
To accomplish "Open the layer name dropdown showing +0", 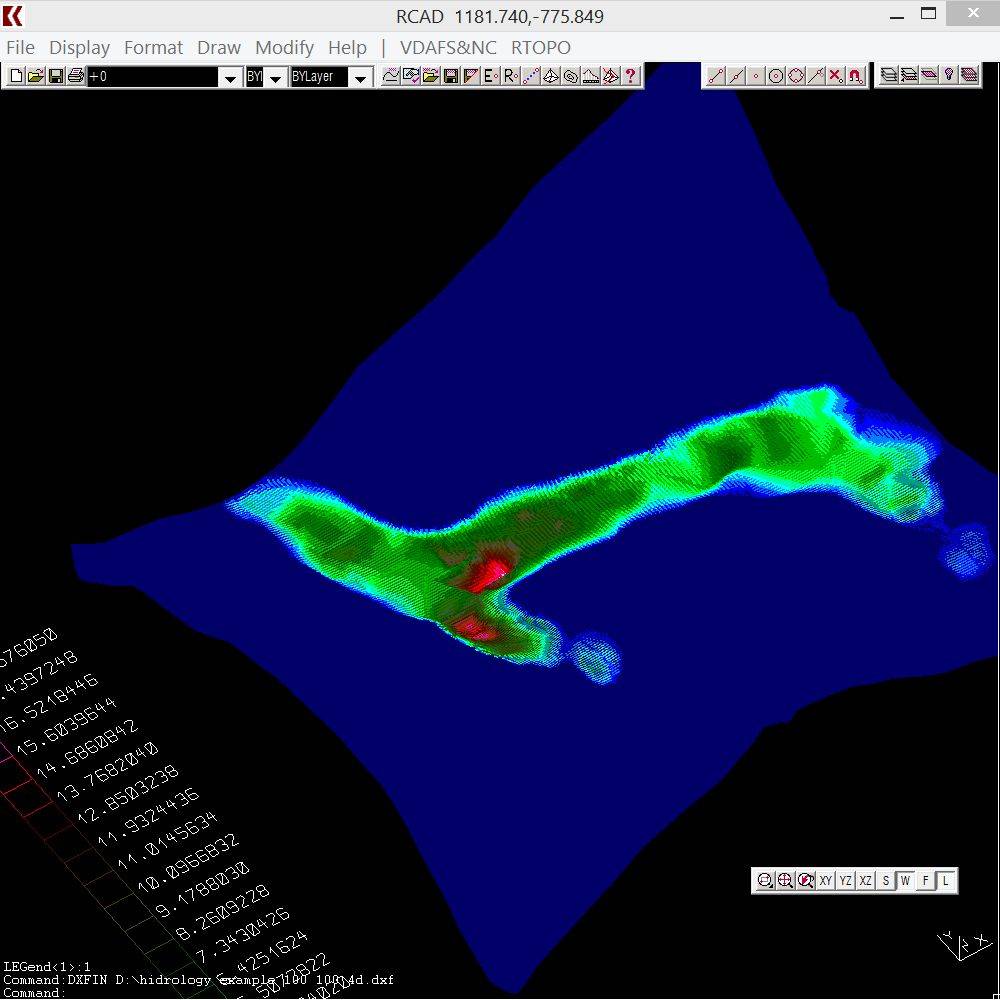I will tap(230, 77).
